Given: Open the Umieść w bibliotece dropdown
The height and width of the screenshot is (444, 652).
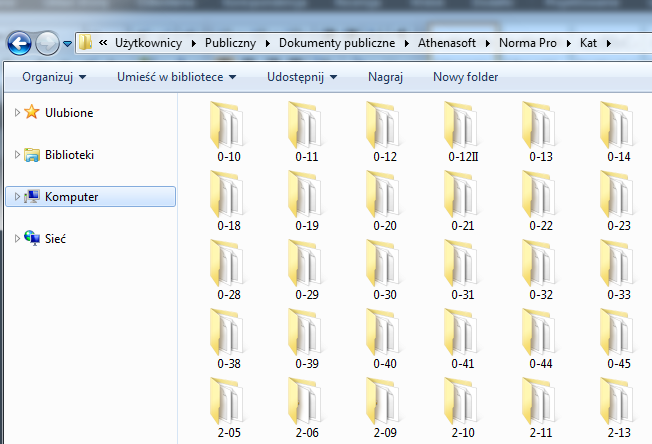Looking at the screenshot, I should click(x=176, y=77).
